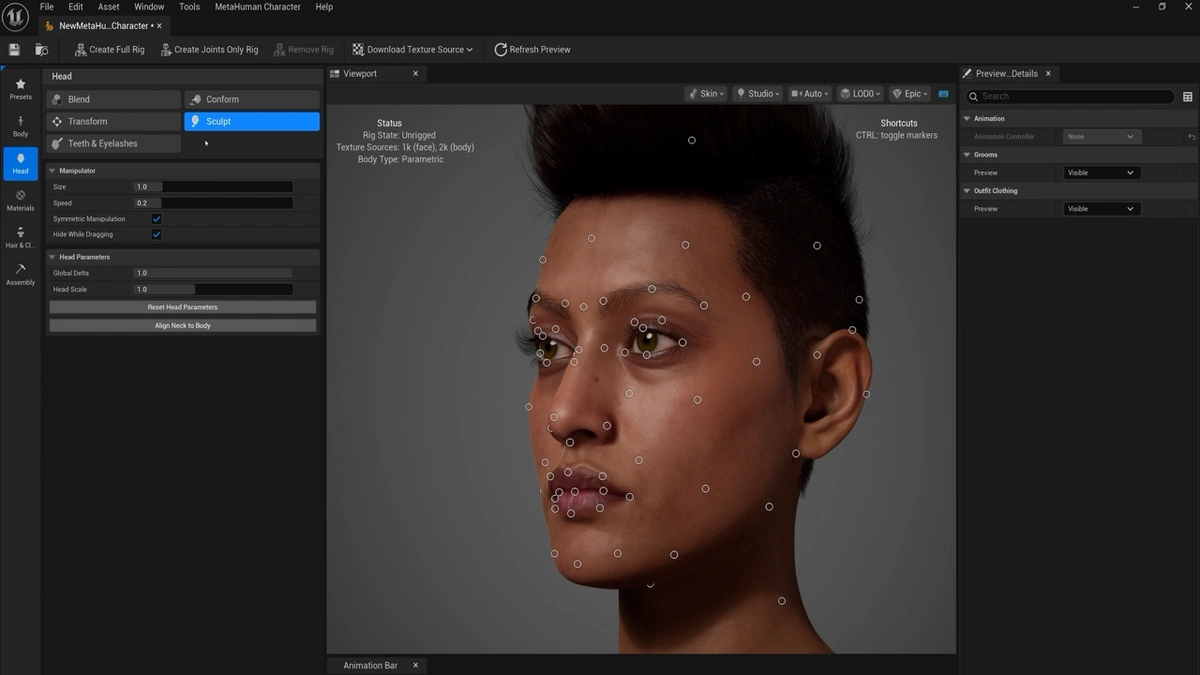Click Reset Head Parameters
1200x675 pixels.
pos(182,307)
